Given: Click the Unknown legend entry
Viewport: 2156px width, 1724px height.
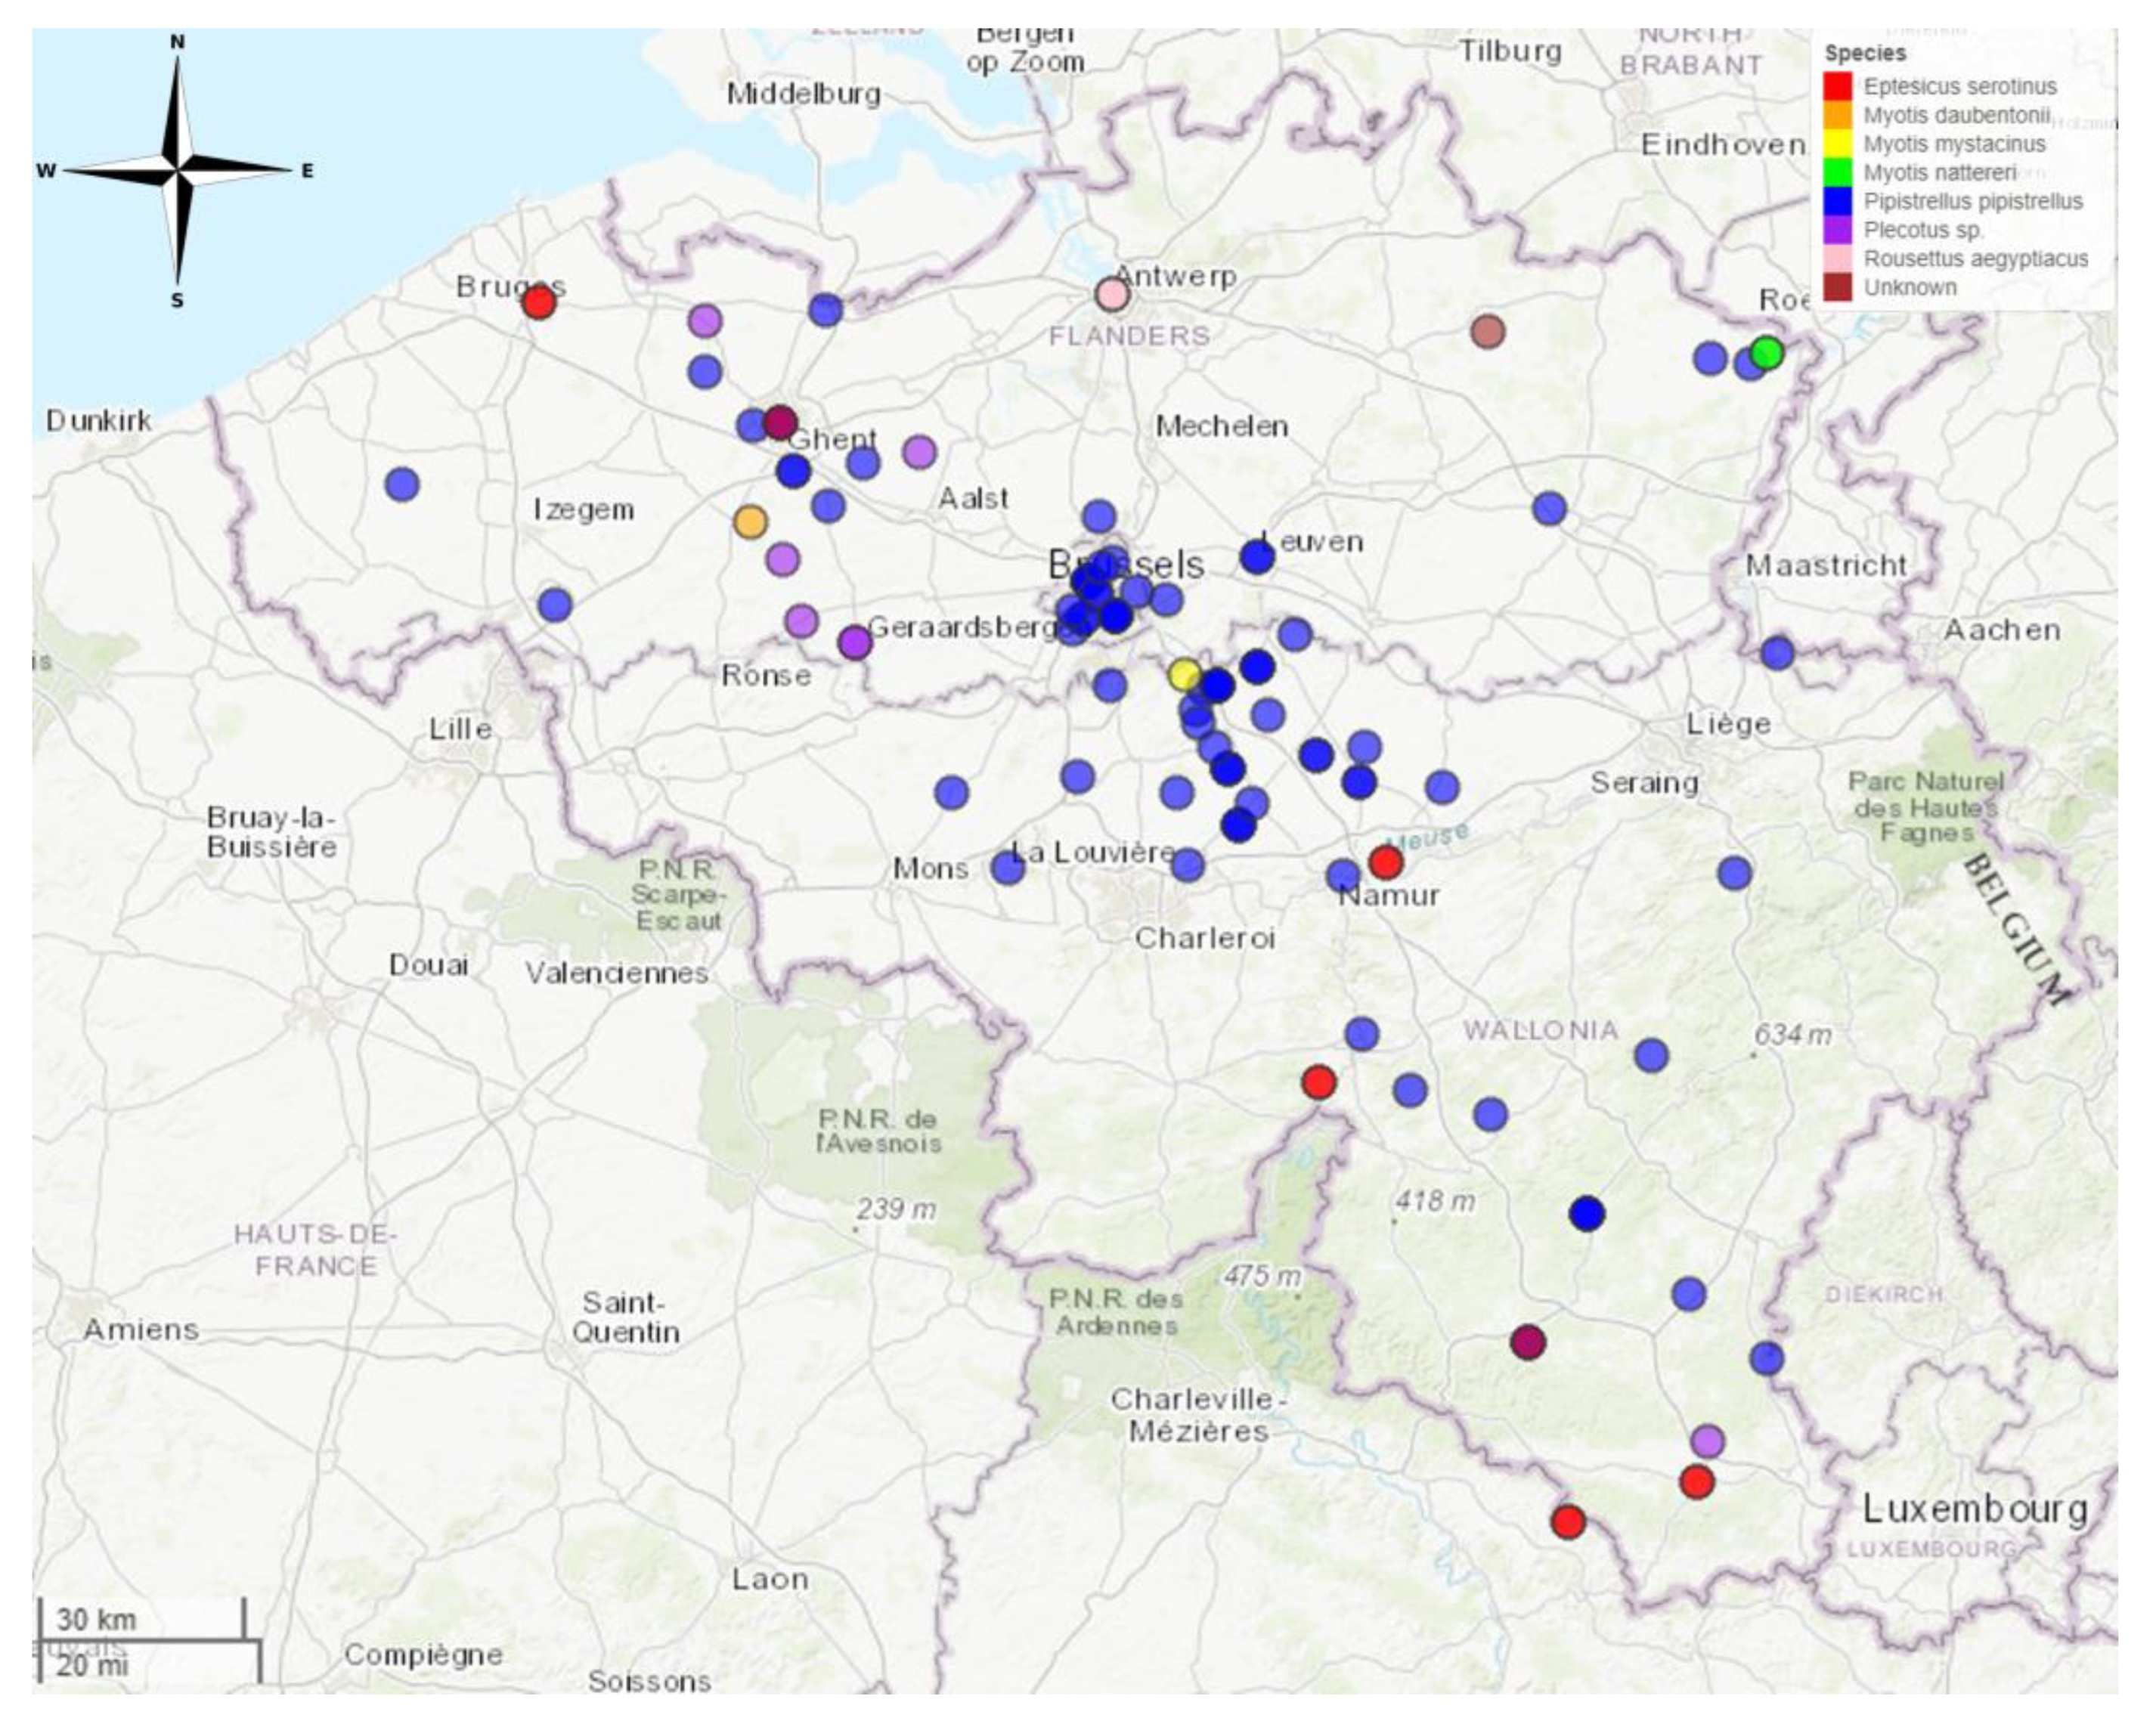Looking at the screenshot, I should (1910, 288).
